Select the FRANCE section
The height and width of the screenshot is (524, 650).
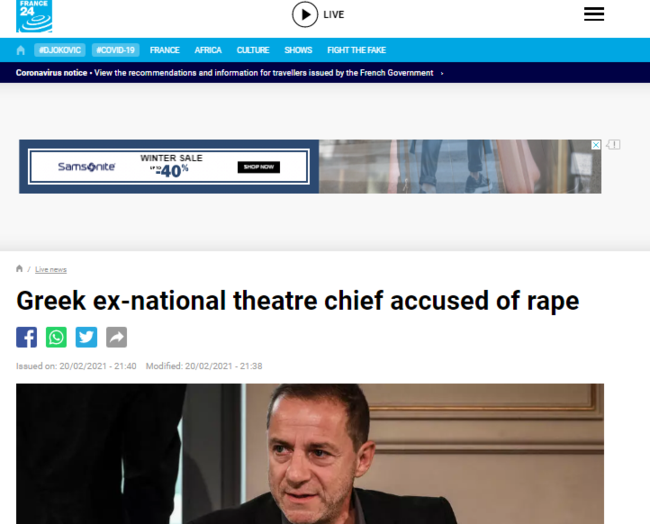[x=165, y=50]
